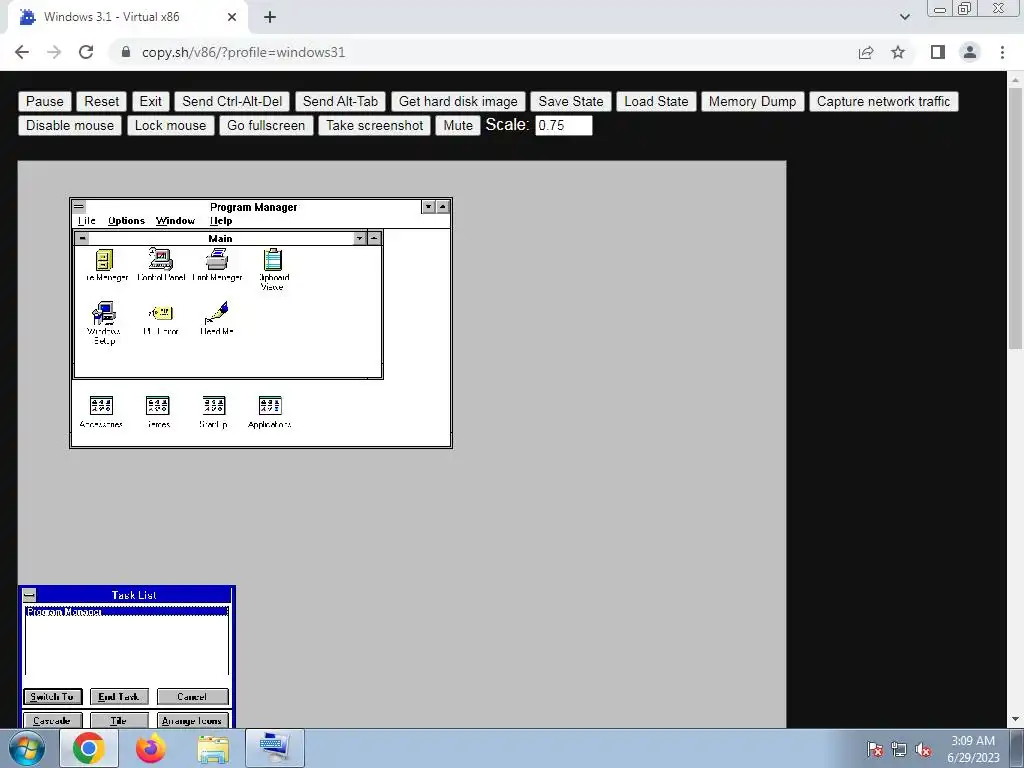Click the browser address bar URL
Screen dimensions: 1024x768
tap(243, 52)
